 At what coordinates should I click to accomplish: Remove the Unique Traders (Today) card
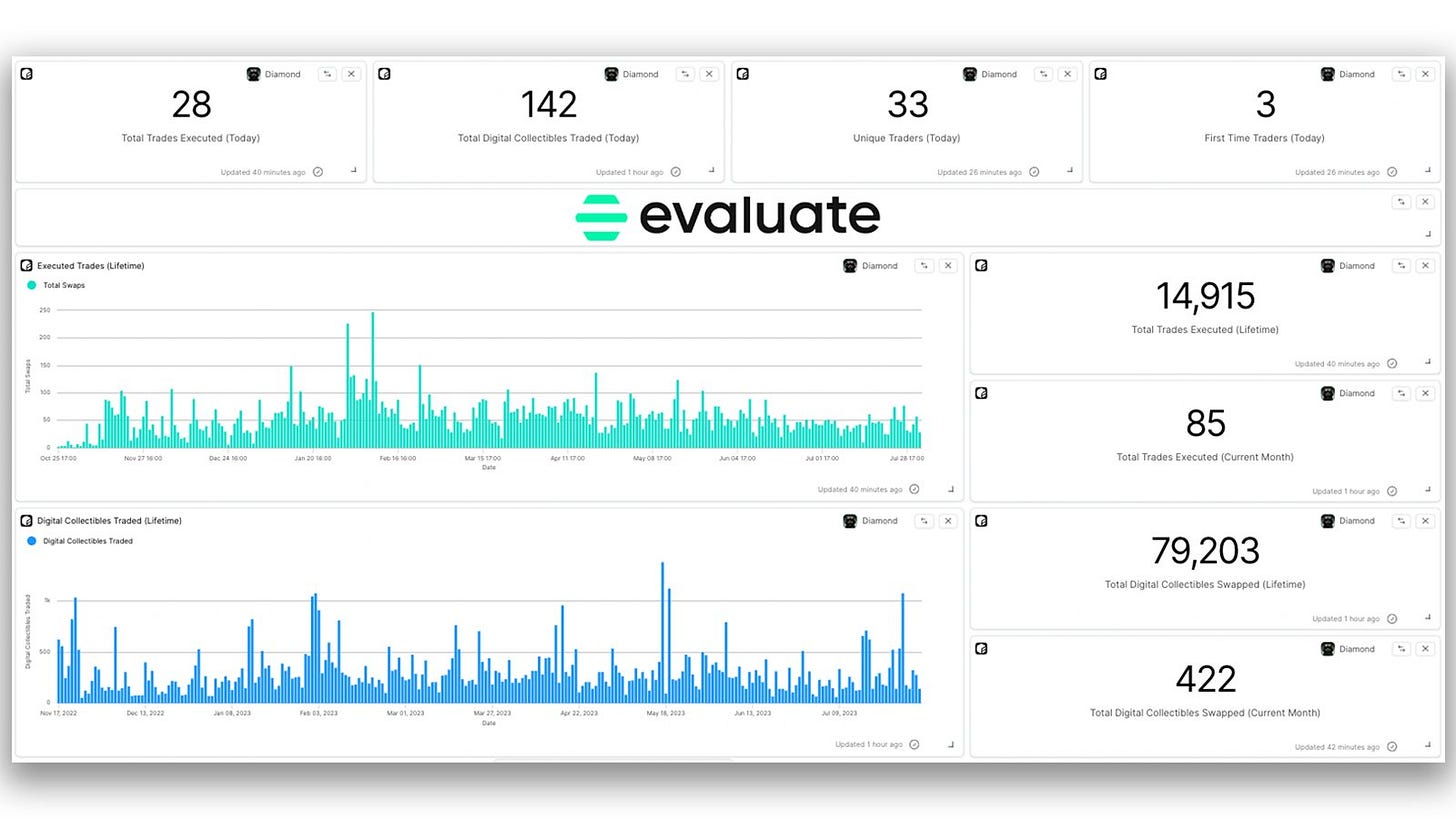coord(1067,74)
